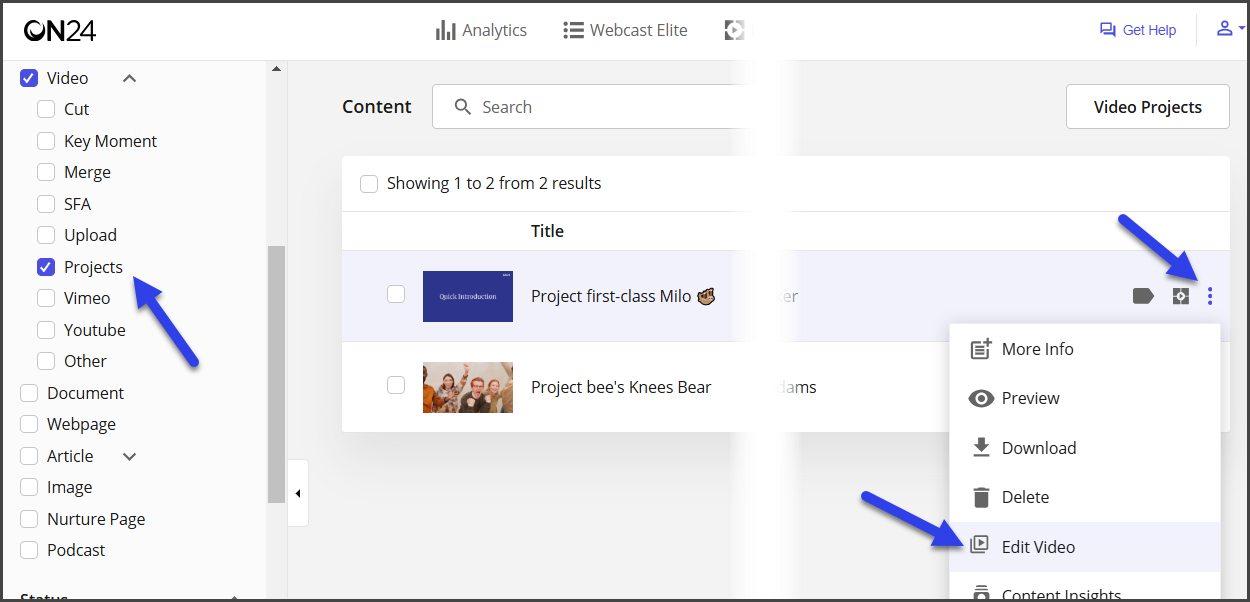Select Download in the context menu
This screenshot has width=1250, height=602.
tap(1038, 448)
